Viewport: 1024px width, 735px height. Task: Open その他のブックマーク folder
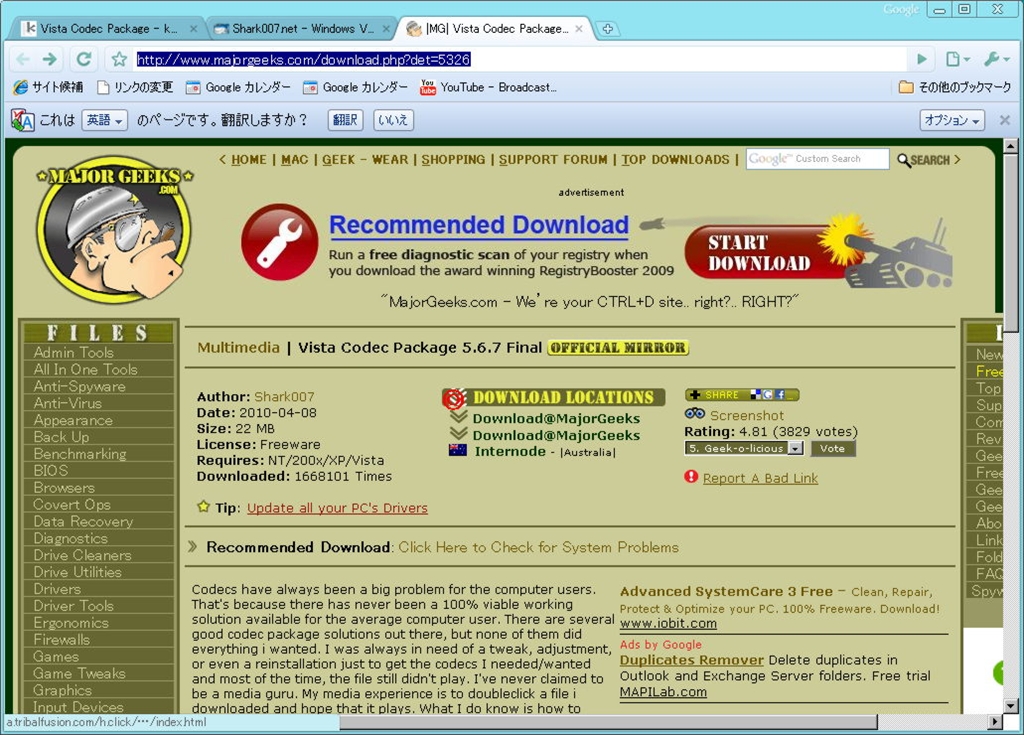pos(955,87)
